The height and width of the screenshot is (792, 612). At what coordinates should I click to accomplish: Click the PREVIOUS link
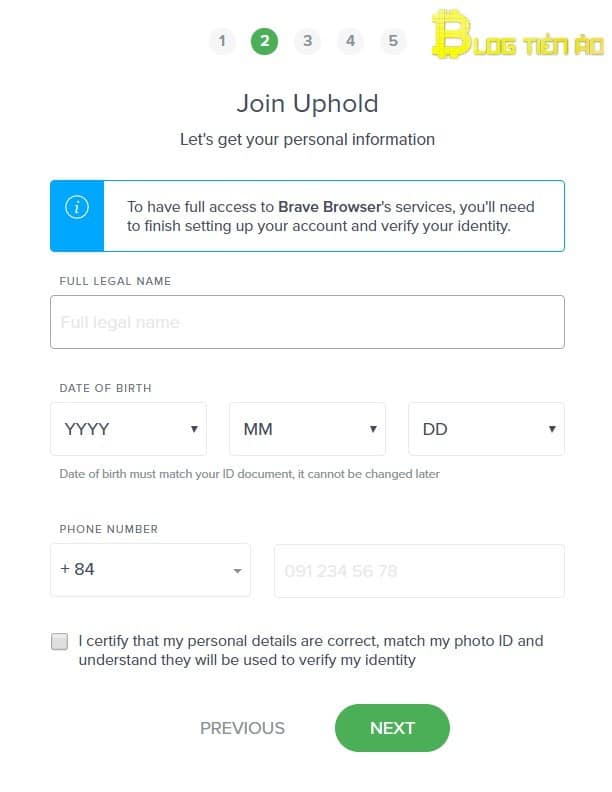coord(242,728)
